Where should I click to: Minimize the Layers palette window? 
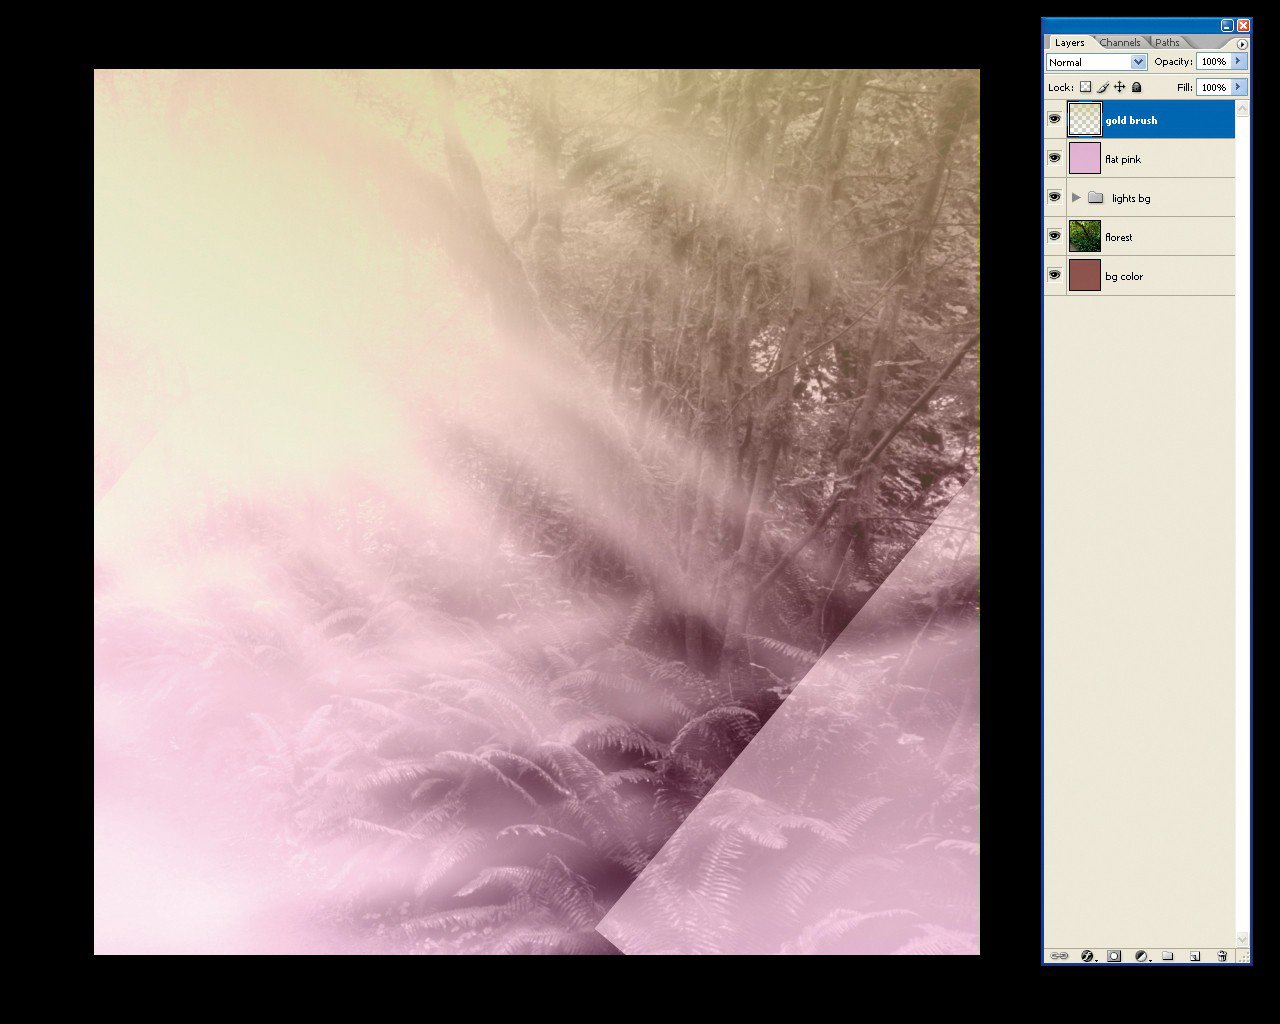click(x=1227, y=25)
